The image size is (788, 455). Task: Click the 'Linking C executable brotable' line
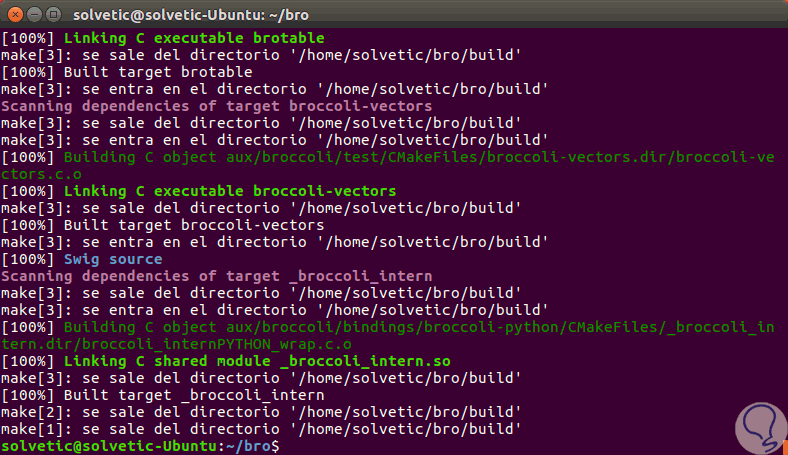(181, 37)
